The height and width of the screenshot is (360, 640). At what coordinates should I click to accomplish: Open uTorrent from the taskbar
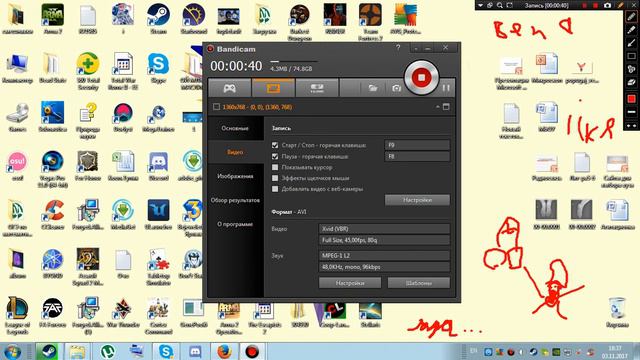pyautogui.click(x=108, y=351)
